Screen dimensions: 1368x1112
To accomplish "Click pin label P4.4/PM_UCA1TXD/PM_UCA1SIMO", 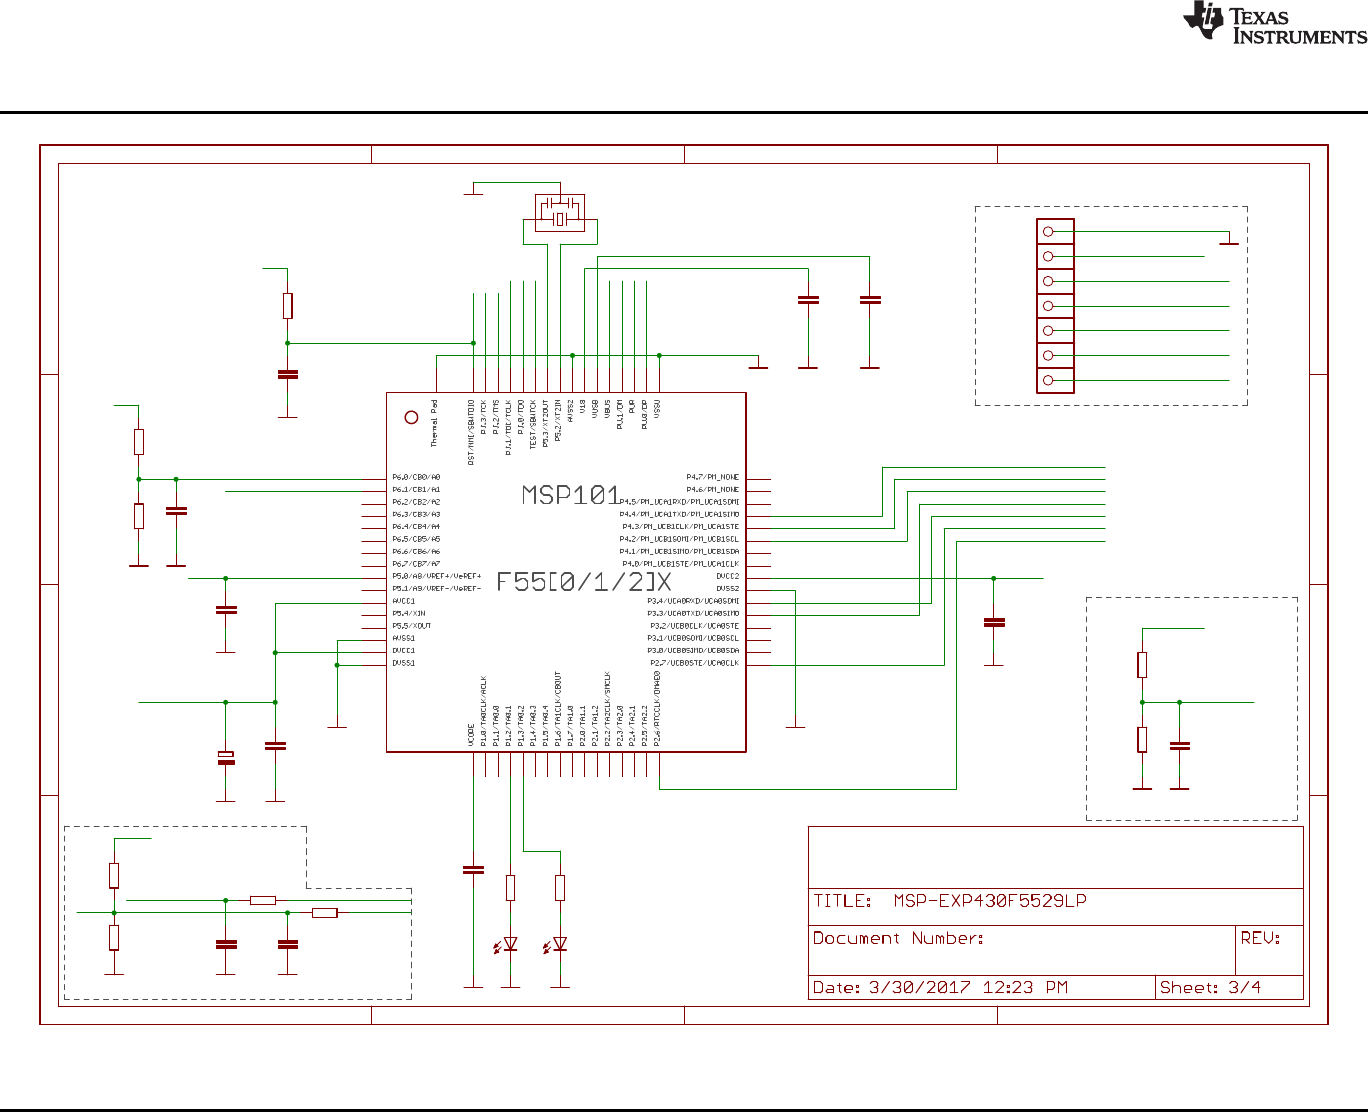I will click(x=680, y=514).
